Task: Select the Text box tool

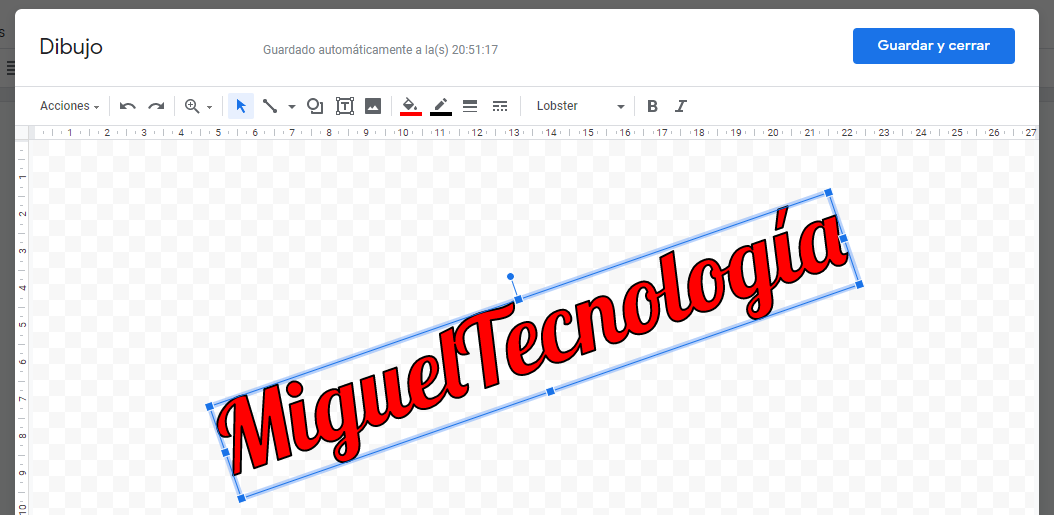Action: tap(345, 106)
